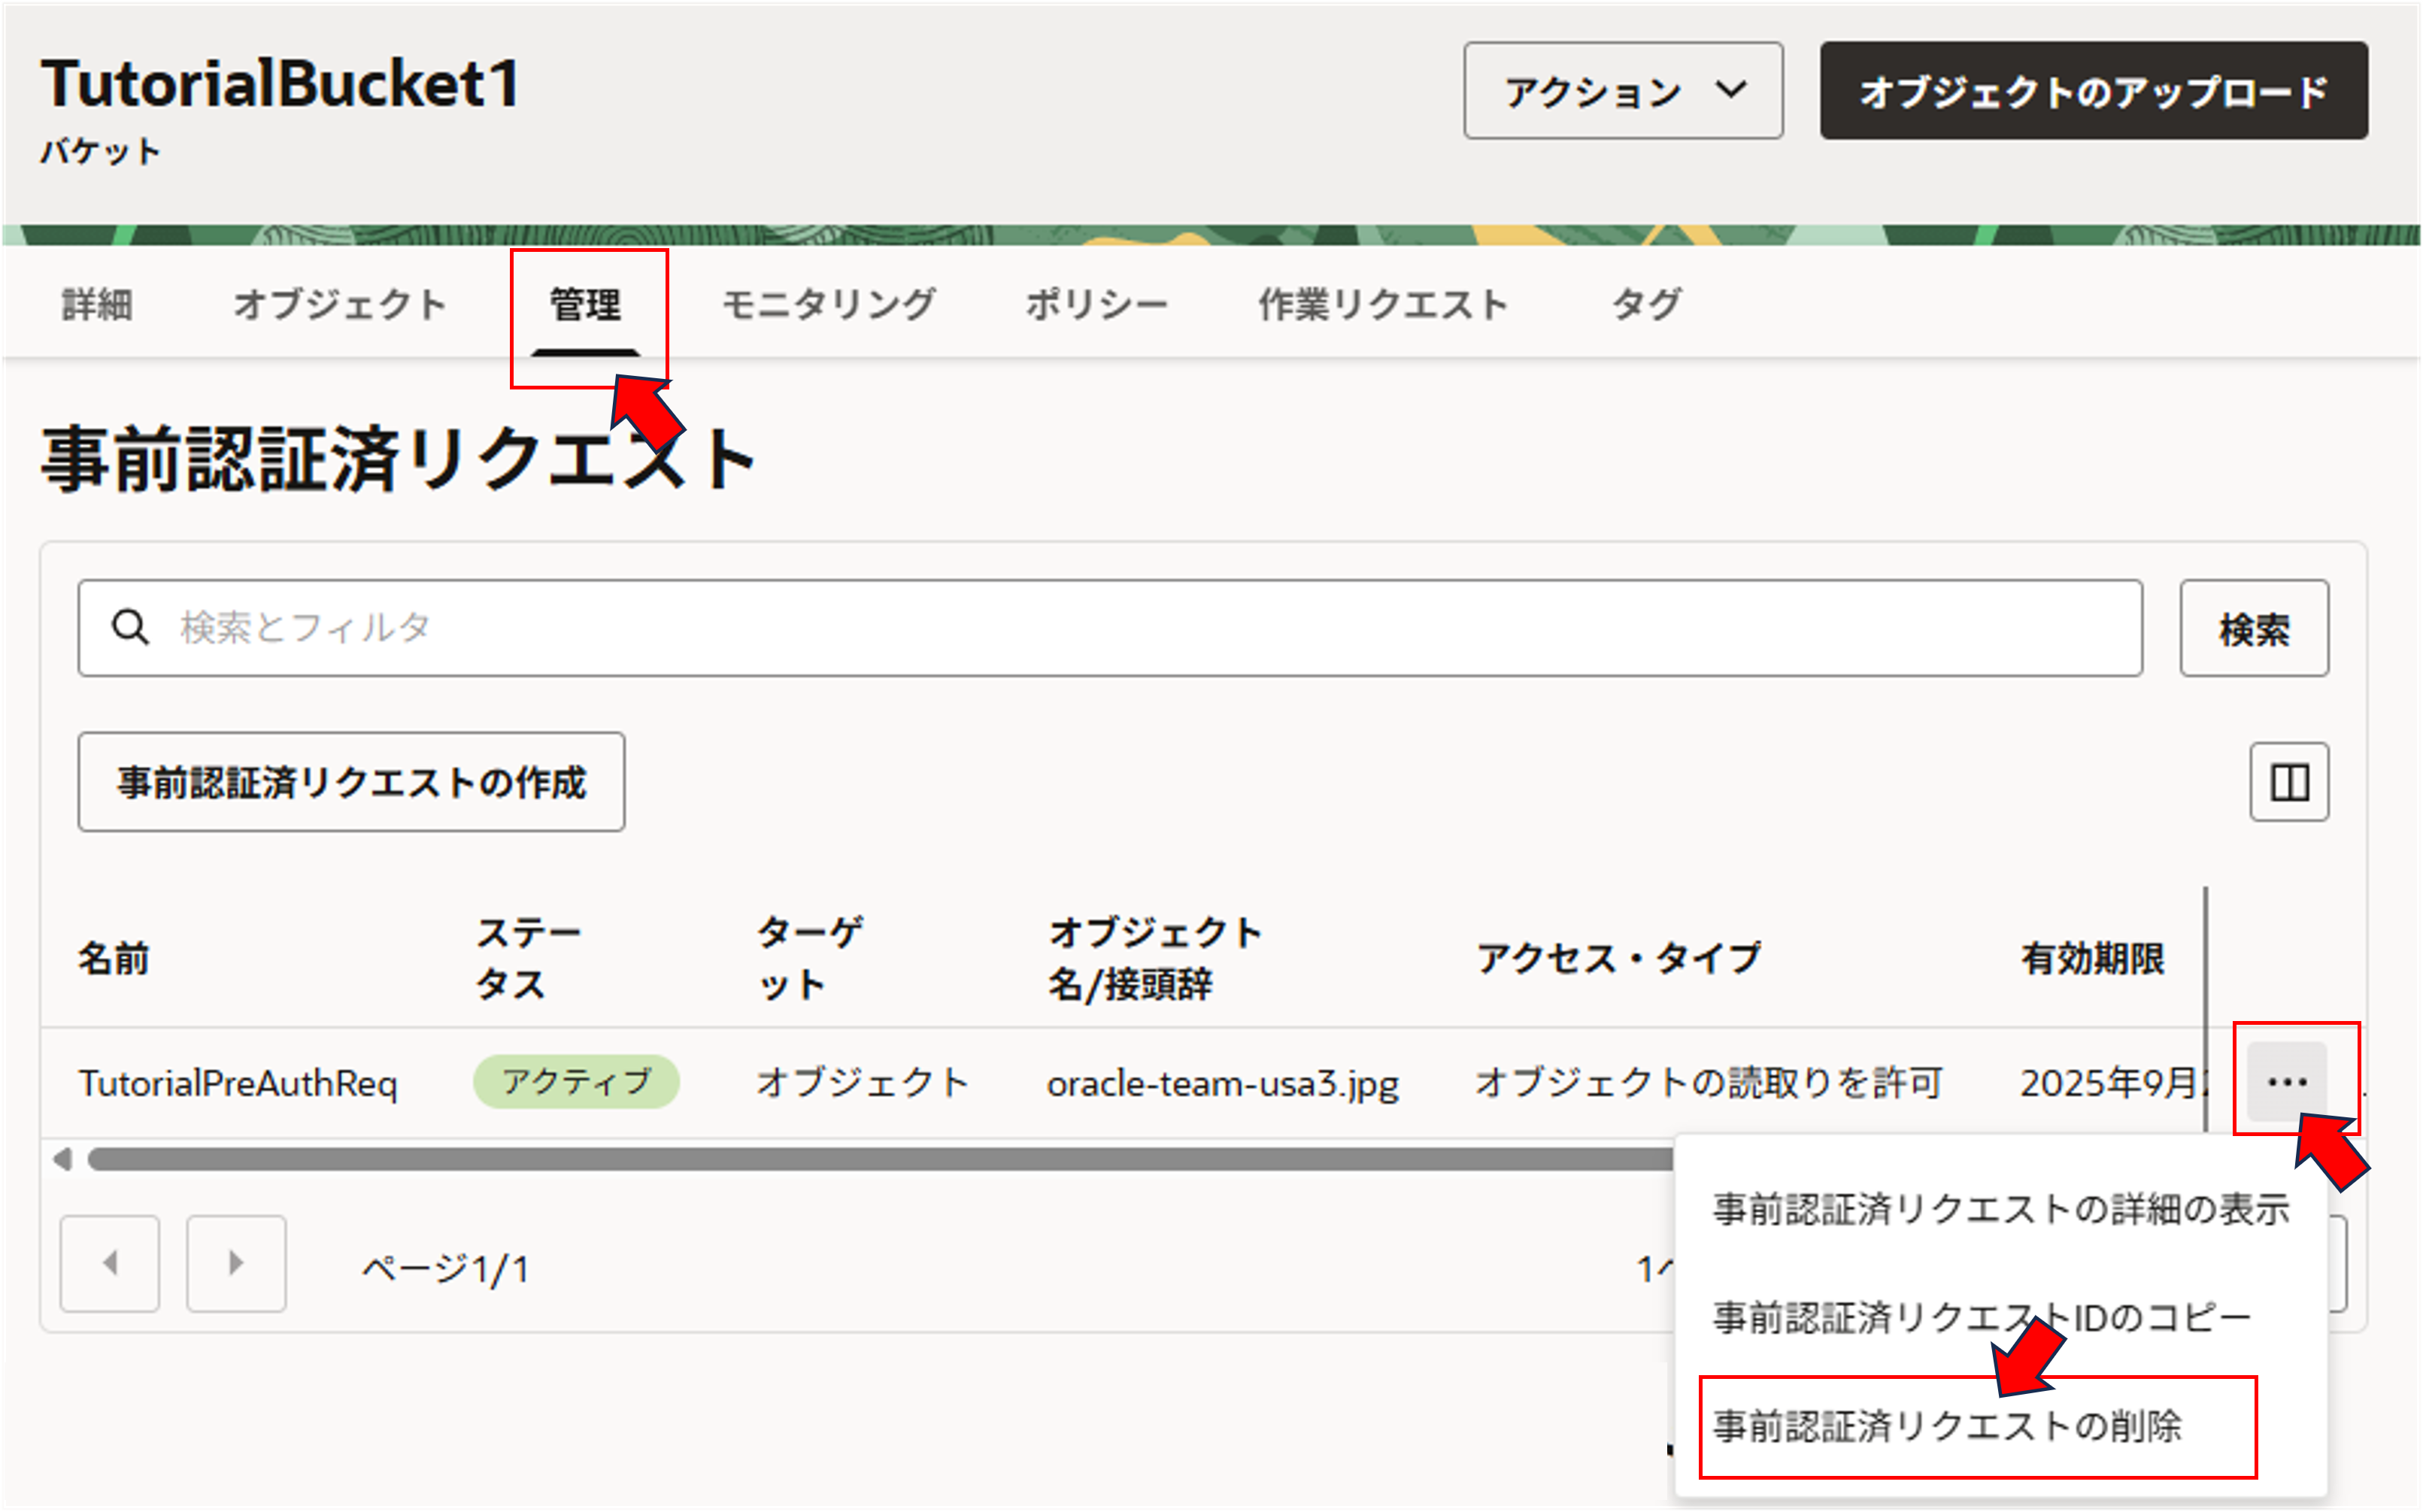
Task: Click the scrollbar left arrow
Action: coord(63,1159)
